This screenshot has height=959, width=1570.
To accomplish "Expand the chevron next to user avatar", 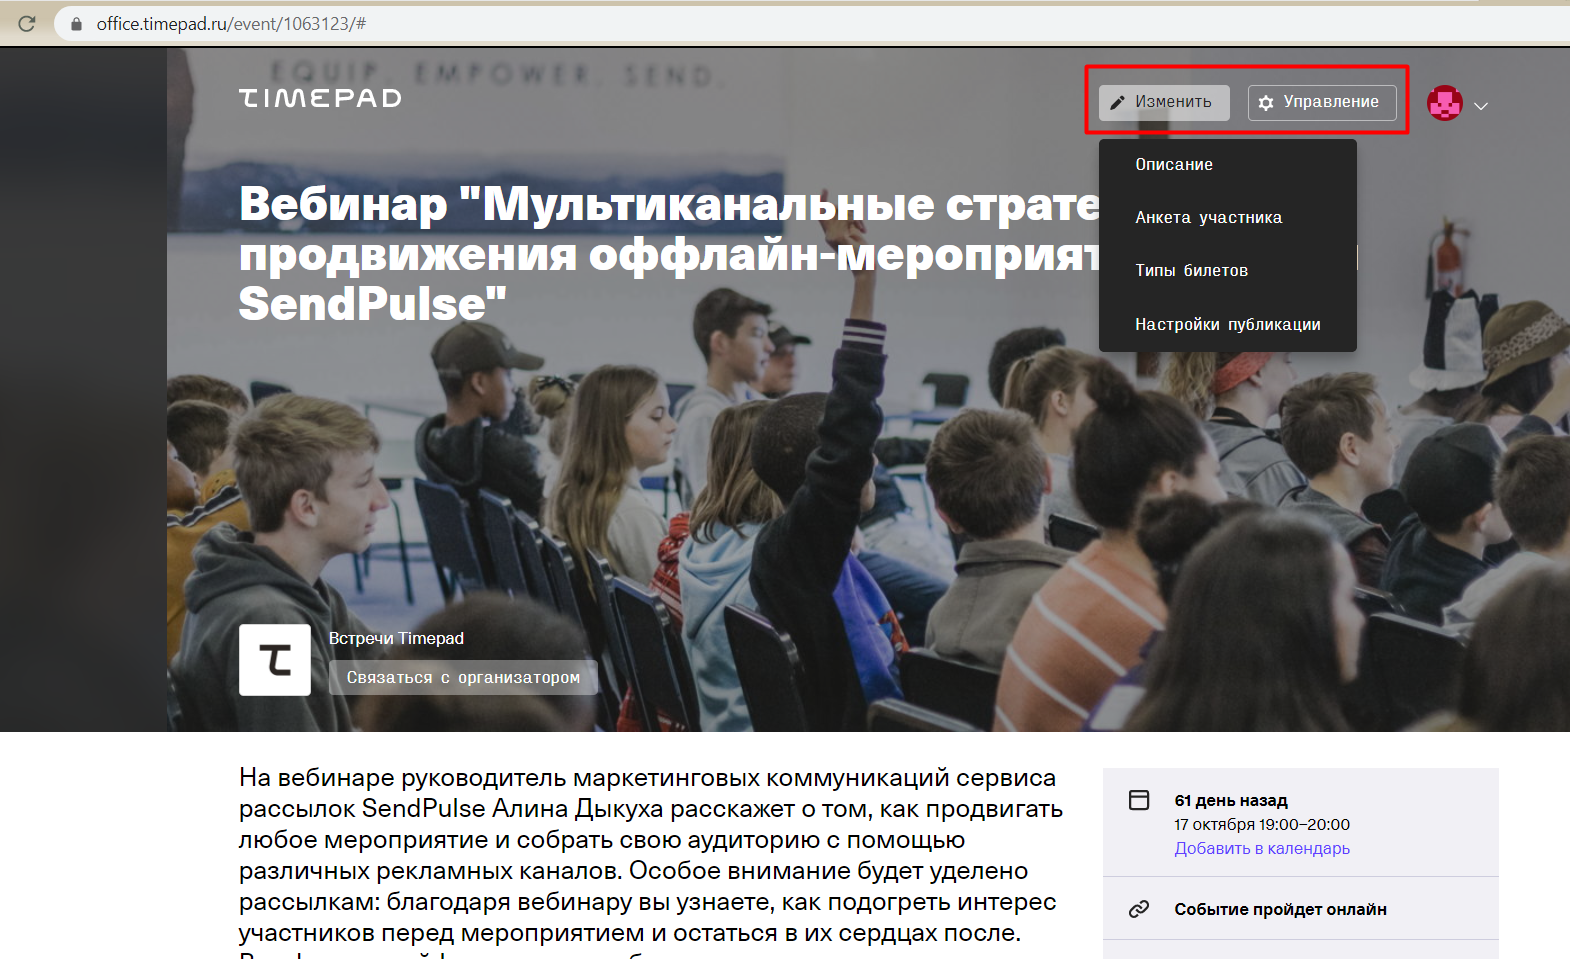I will pyautogui.click(x=1481, y=105).
